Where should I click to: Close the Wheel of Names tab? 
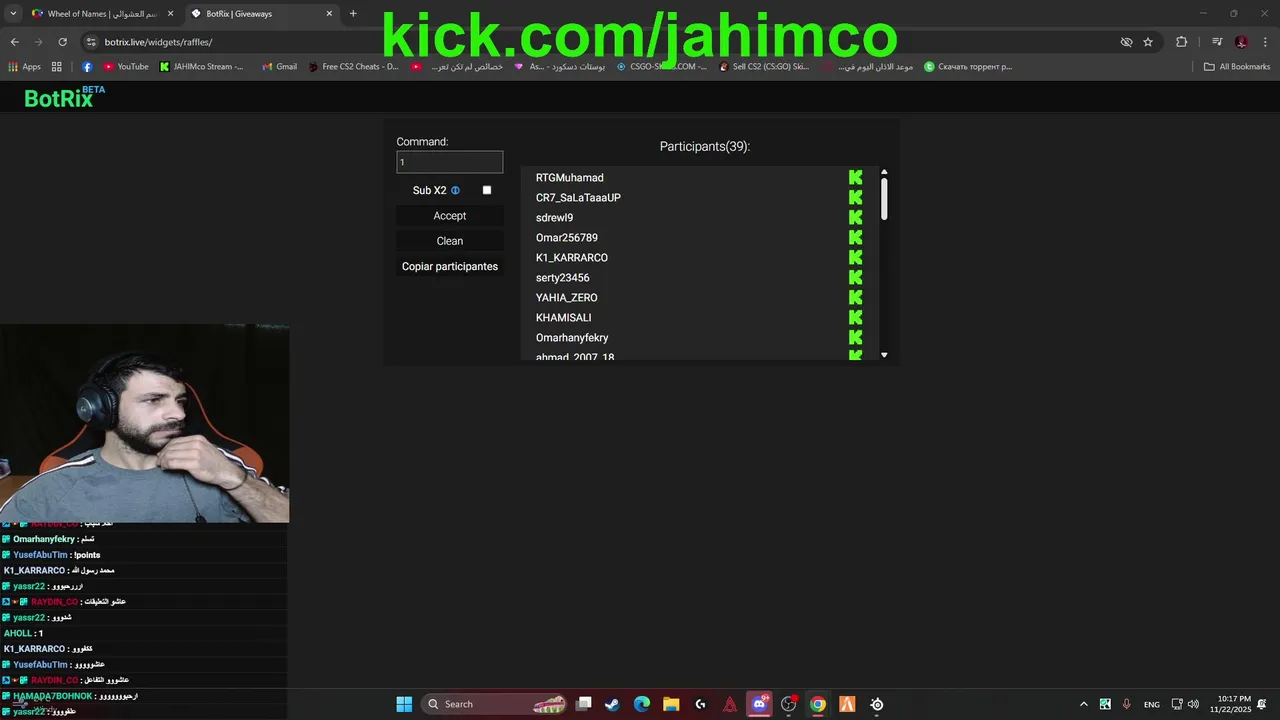[170, 14]
